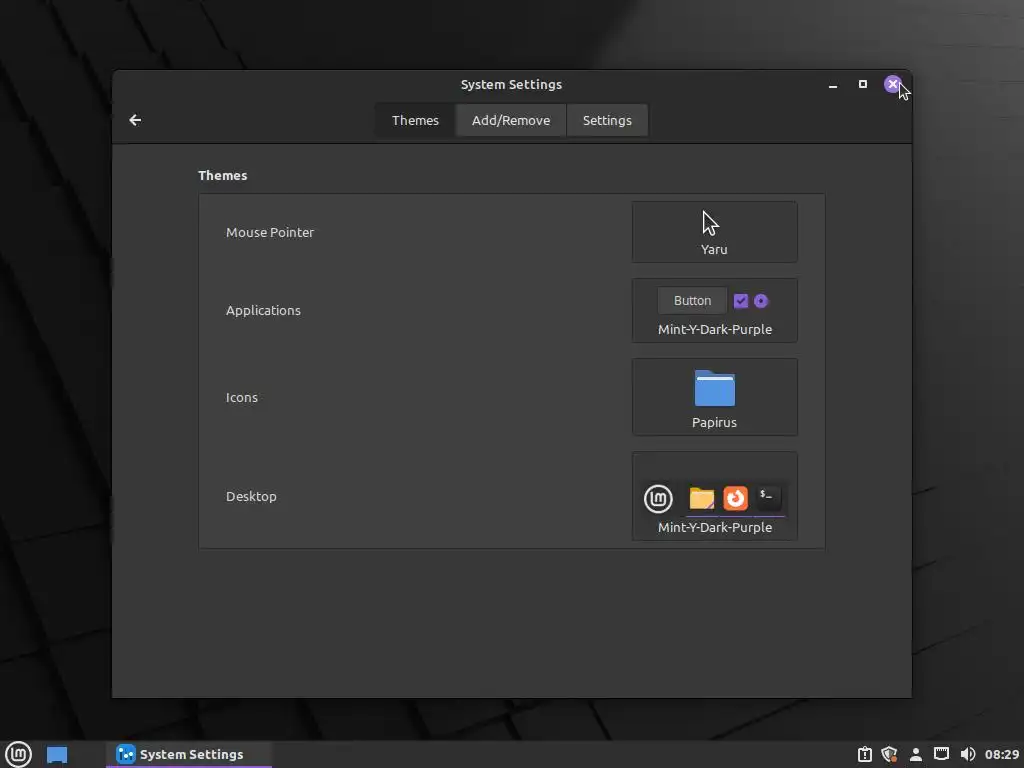1024x768 pixels.
Task: Open the Applications theme selector Mint-Y-Dark-Purple
Action: click(x=714, y=310)
